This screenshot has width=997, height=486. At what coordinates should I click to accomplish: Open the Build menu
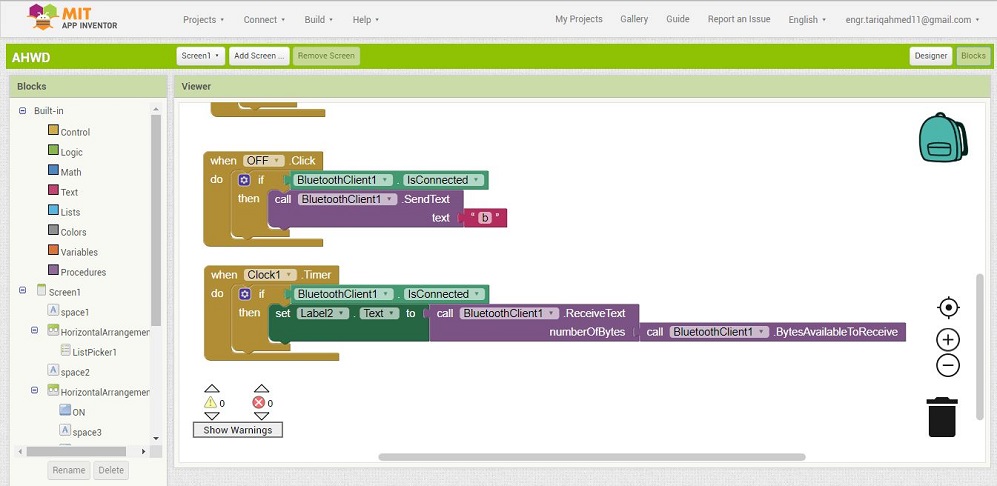tap(319, 20)
